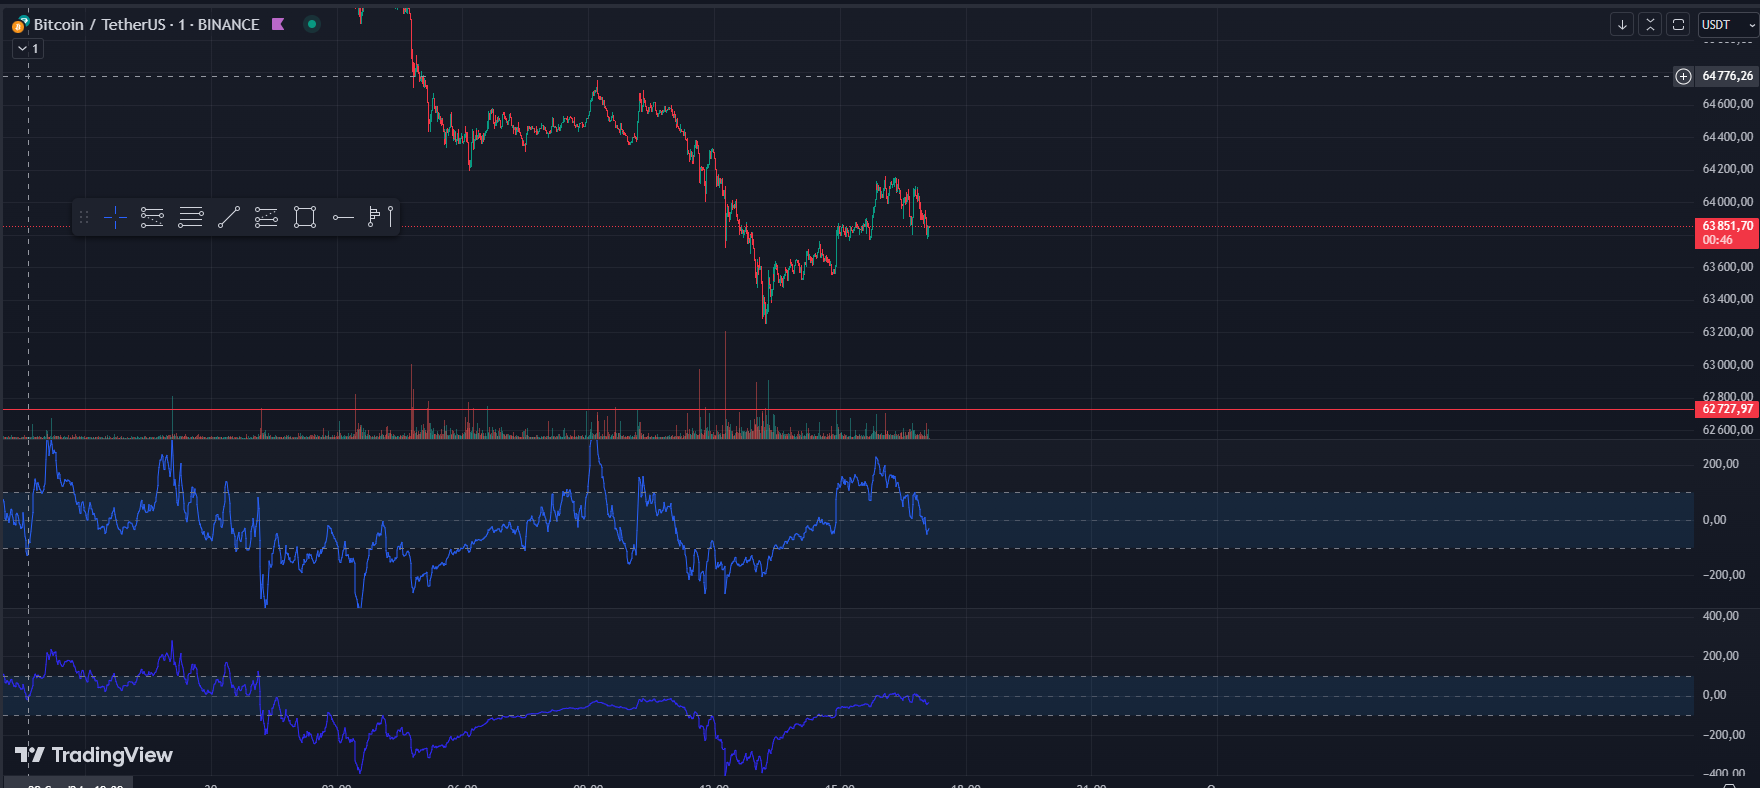The image size is (1760, 788).
Task: Click the Bitcoin / TetherUS symbol title
Action: click(147, 24)
